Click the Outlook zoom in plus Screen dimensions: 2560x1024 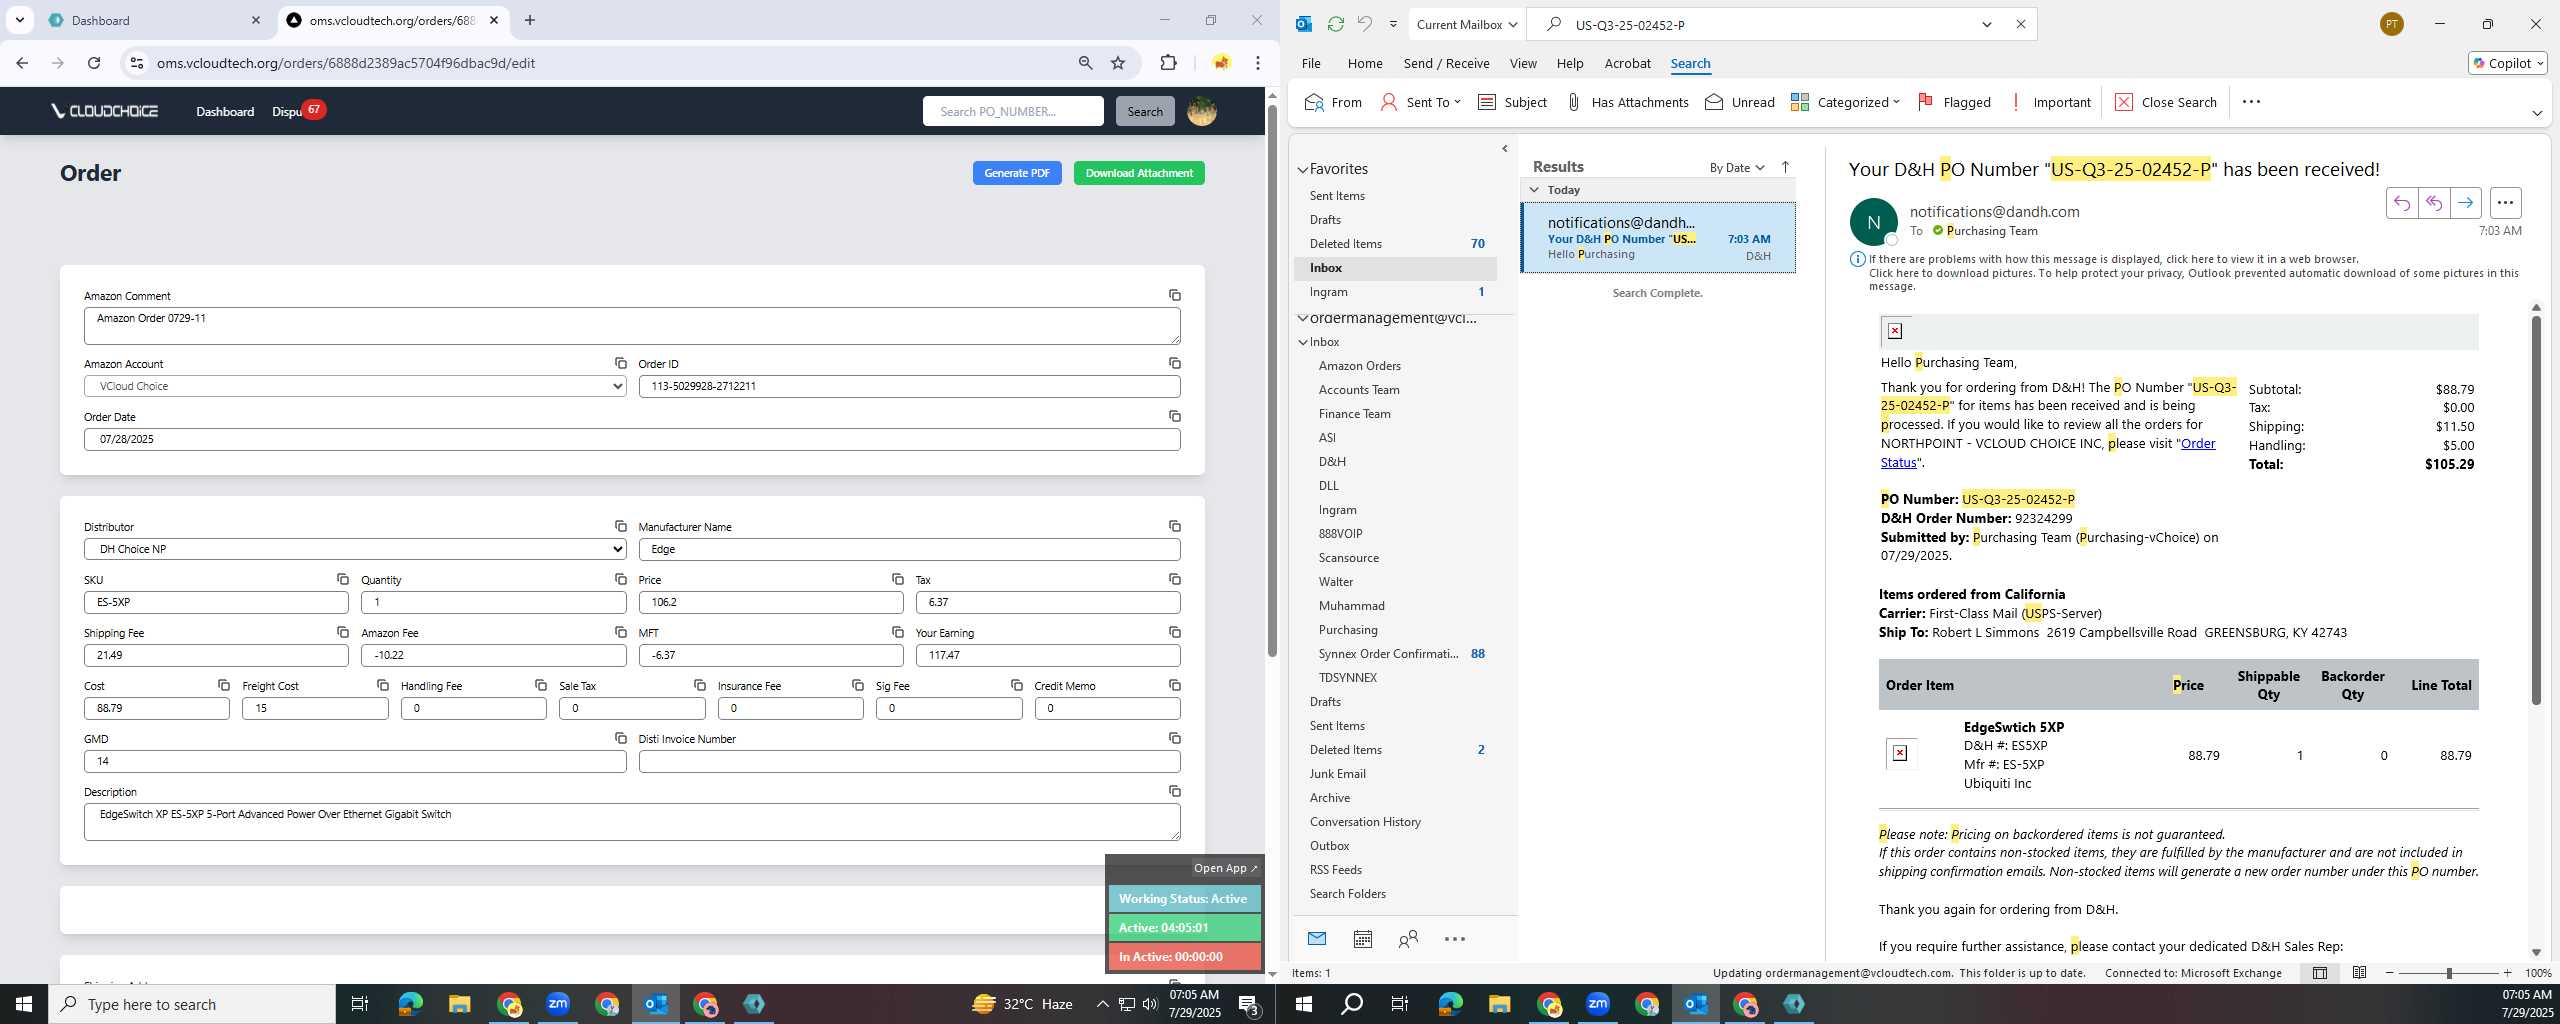pyautogui.click(x=2507, y=973)
